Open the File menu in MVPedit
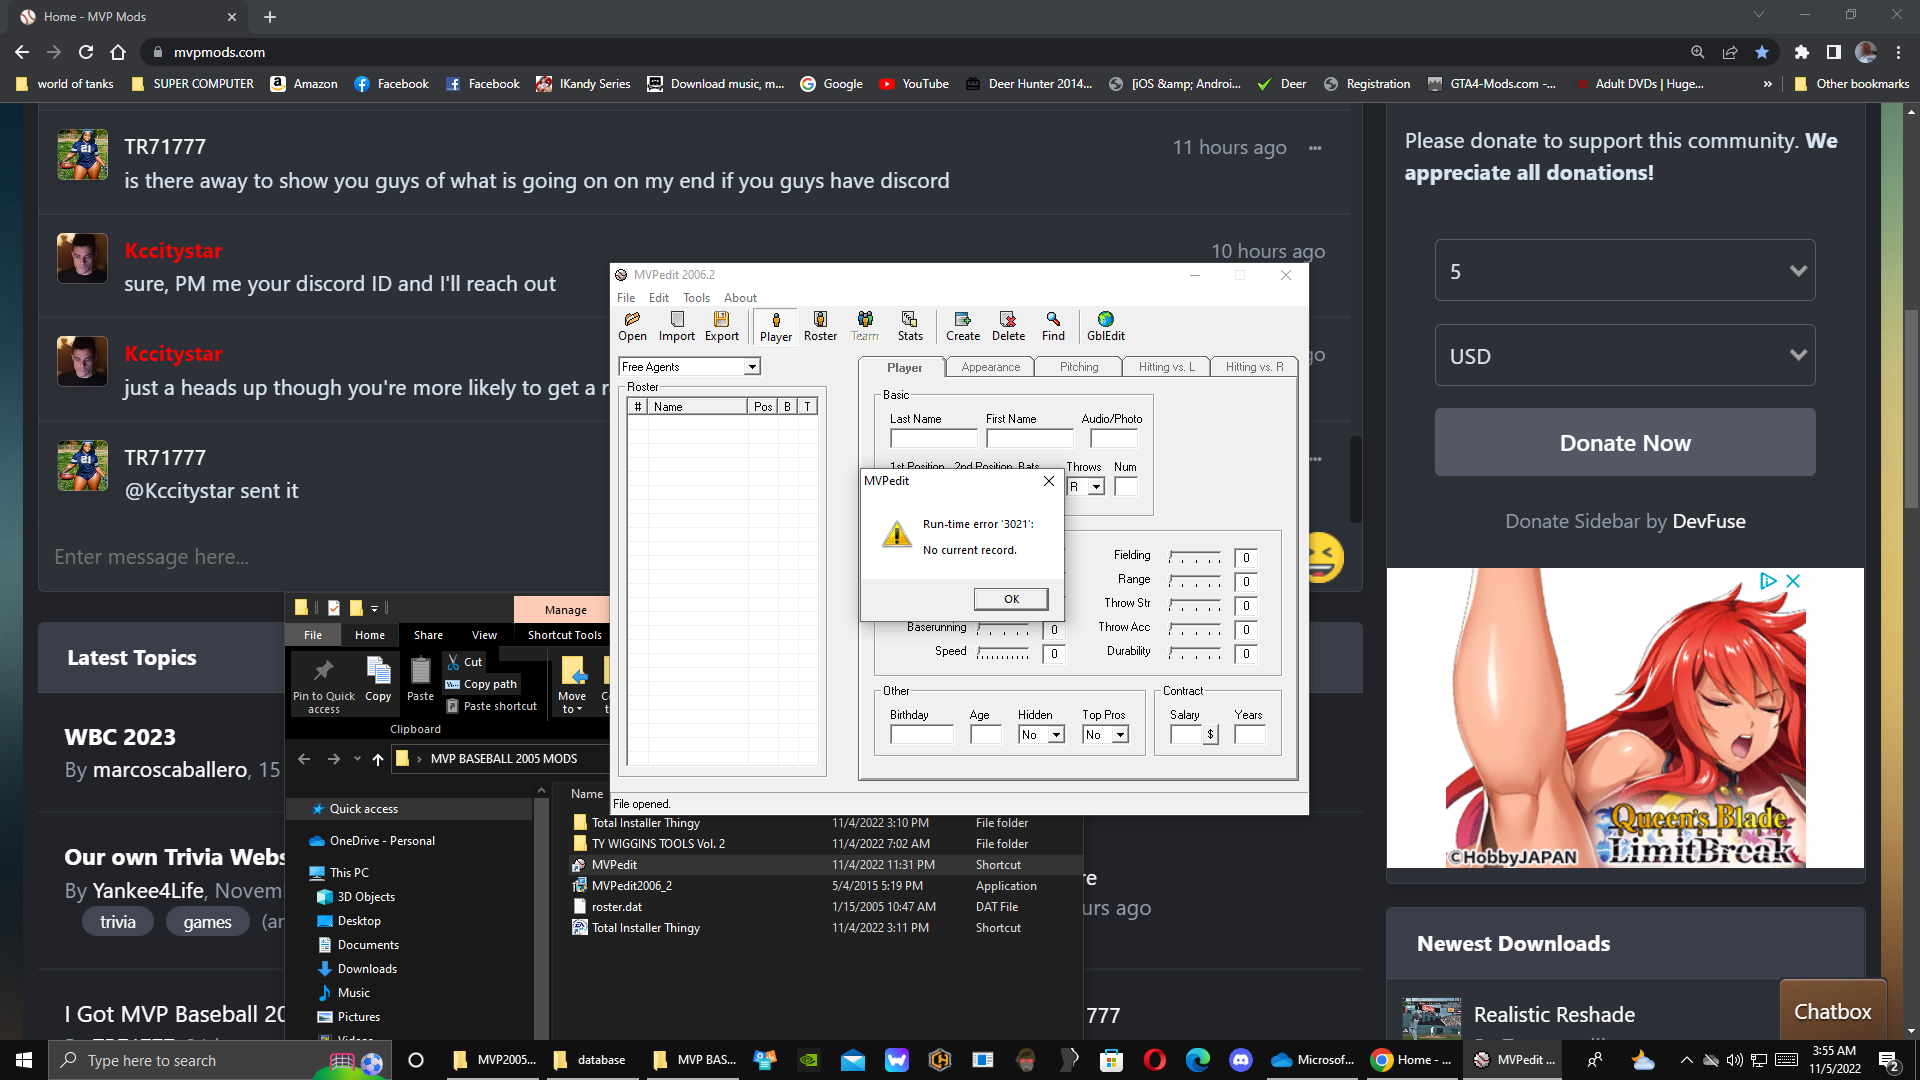Image resolution: width=1920 pixels, height=1080 pixels. pyautogui.click(x=626, y=298)
